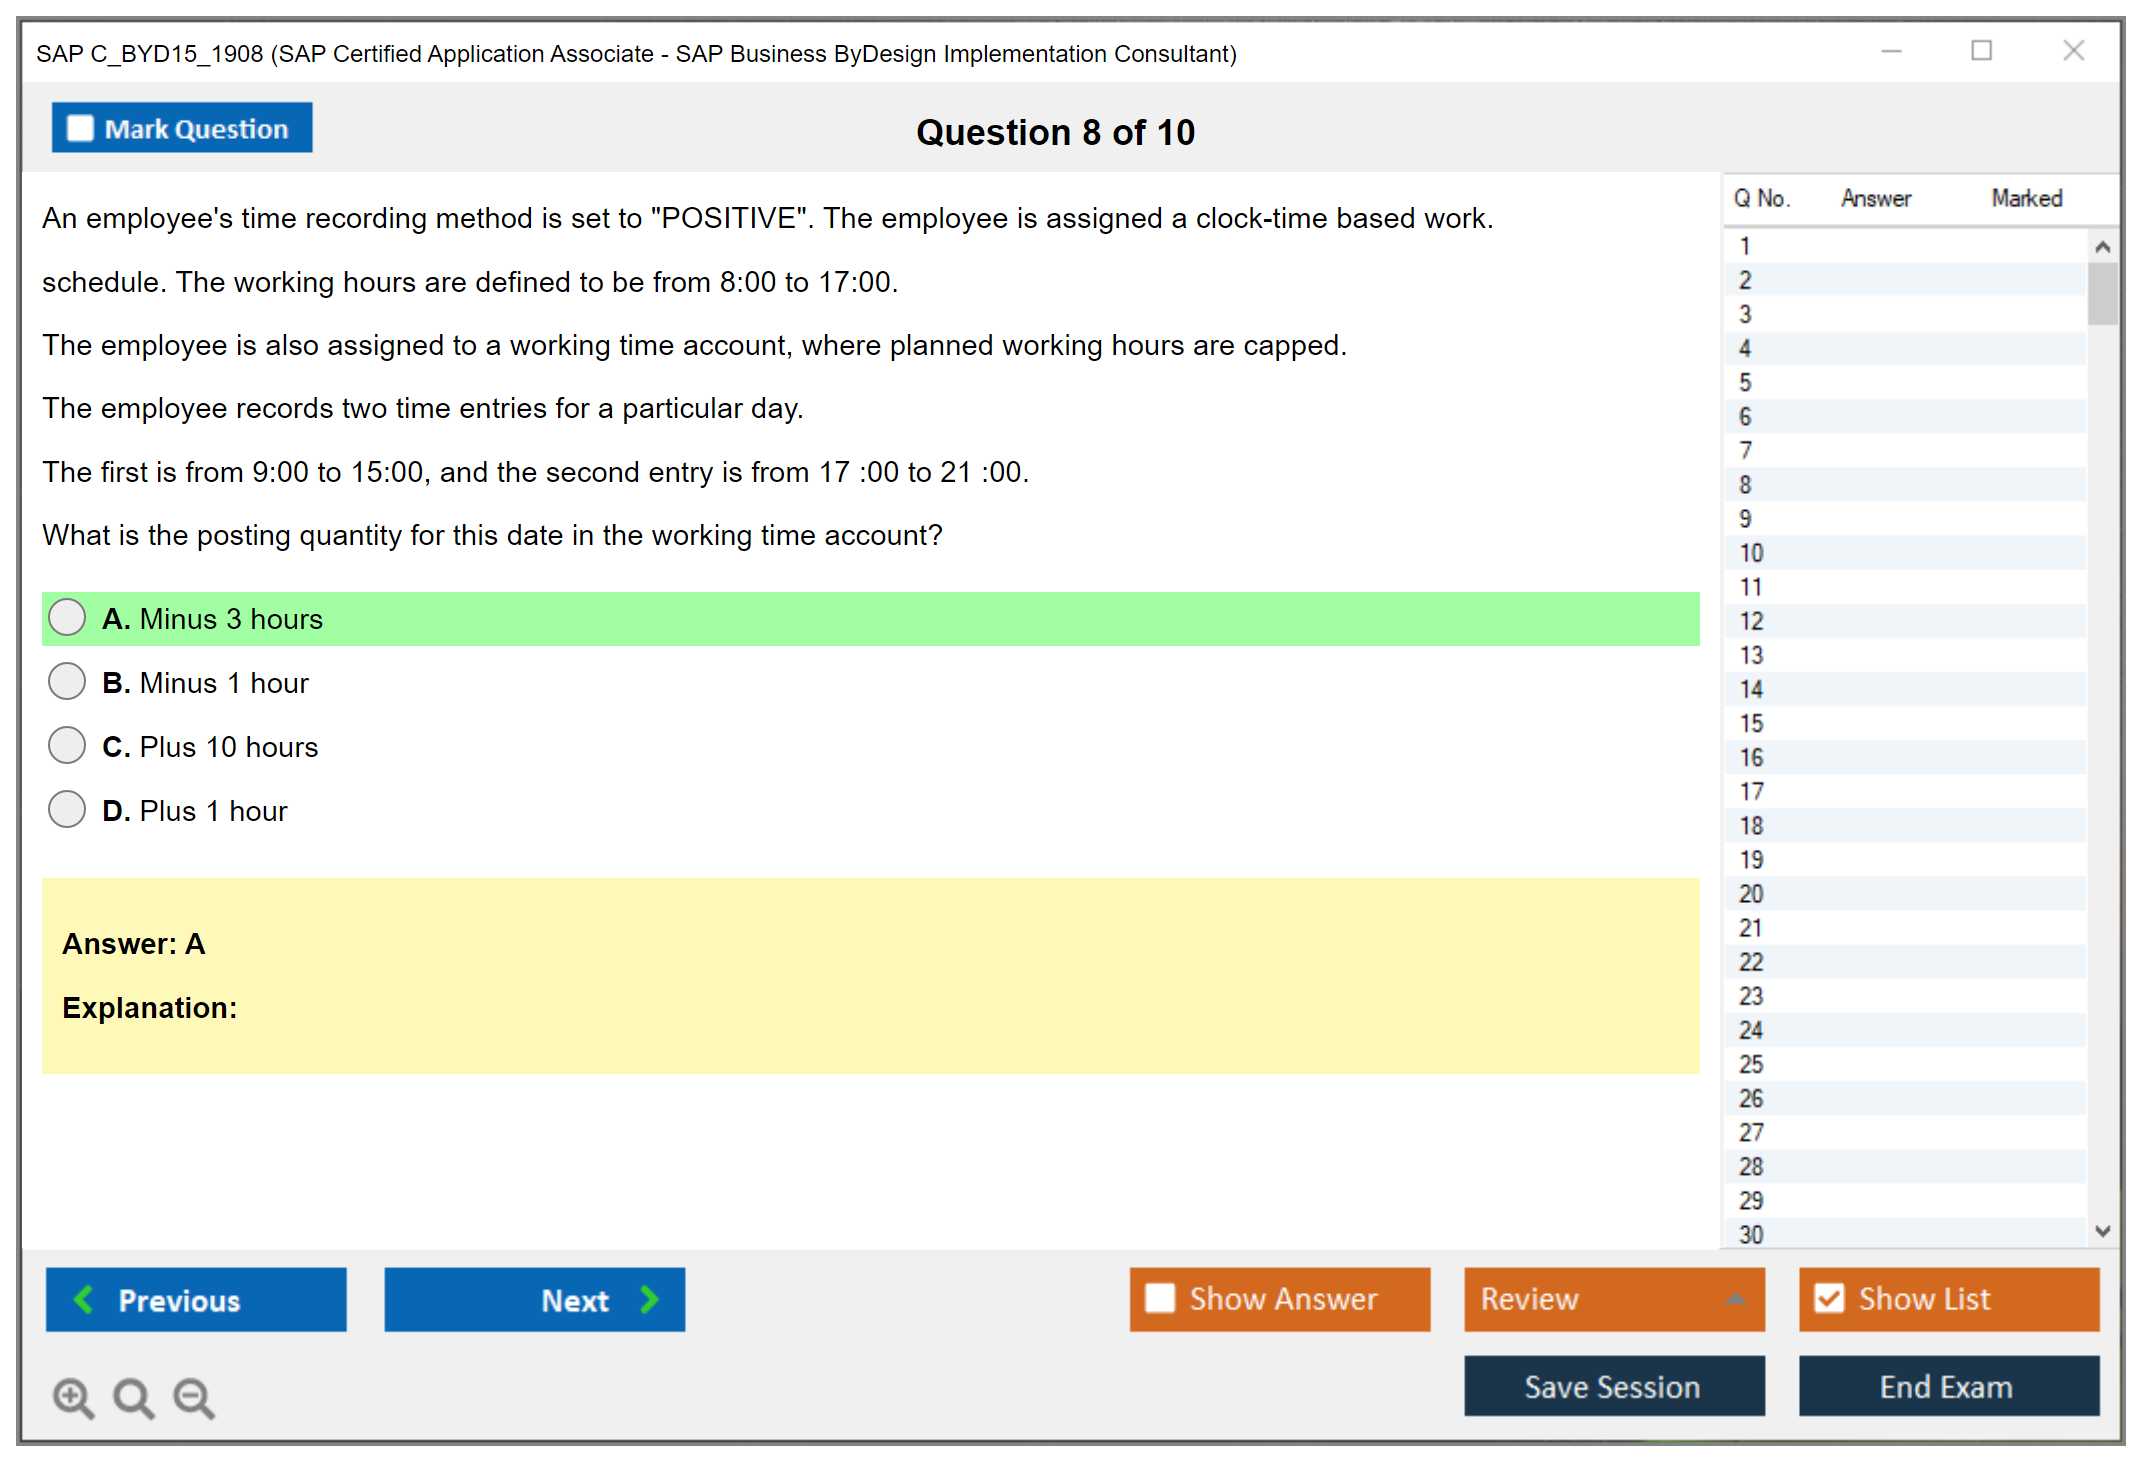Image resolution: width=2150 pixels, height=1470 pixels.
Task: Click the zoom out magnifier icon
Action: [x=194, y=1397]
